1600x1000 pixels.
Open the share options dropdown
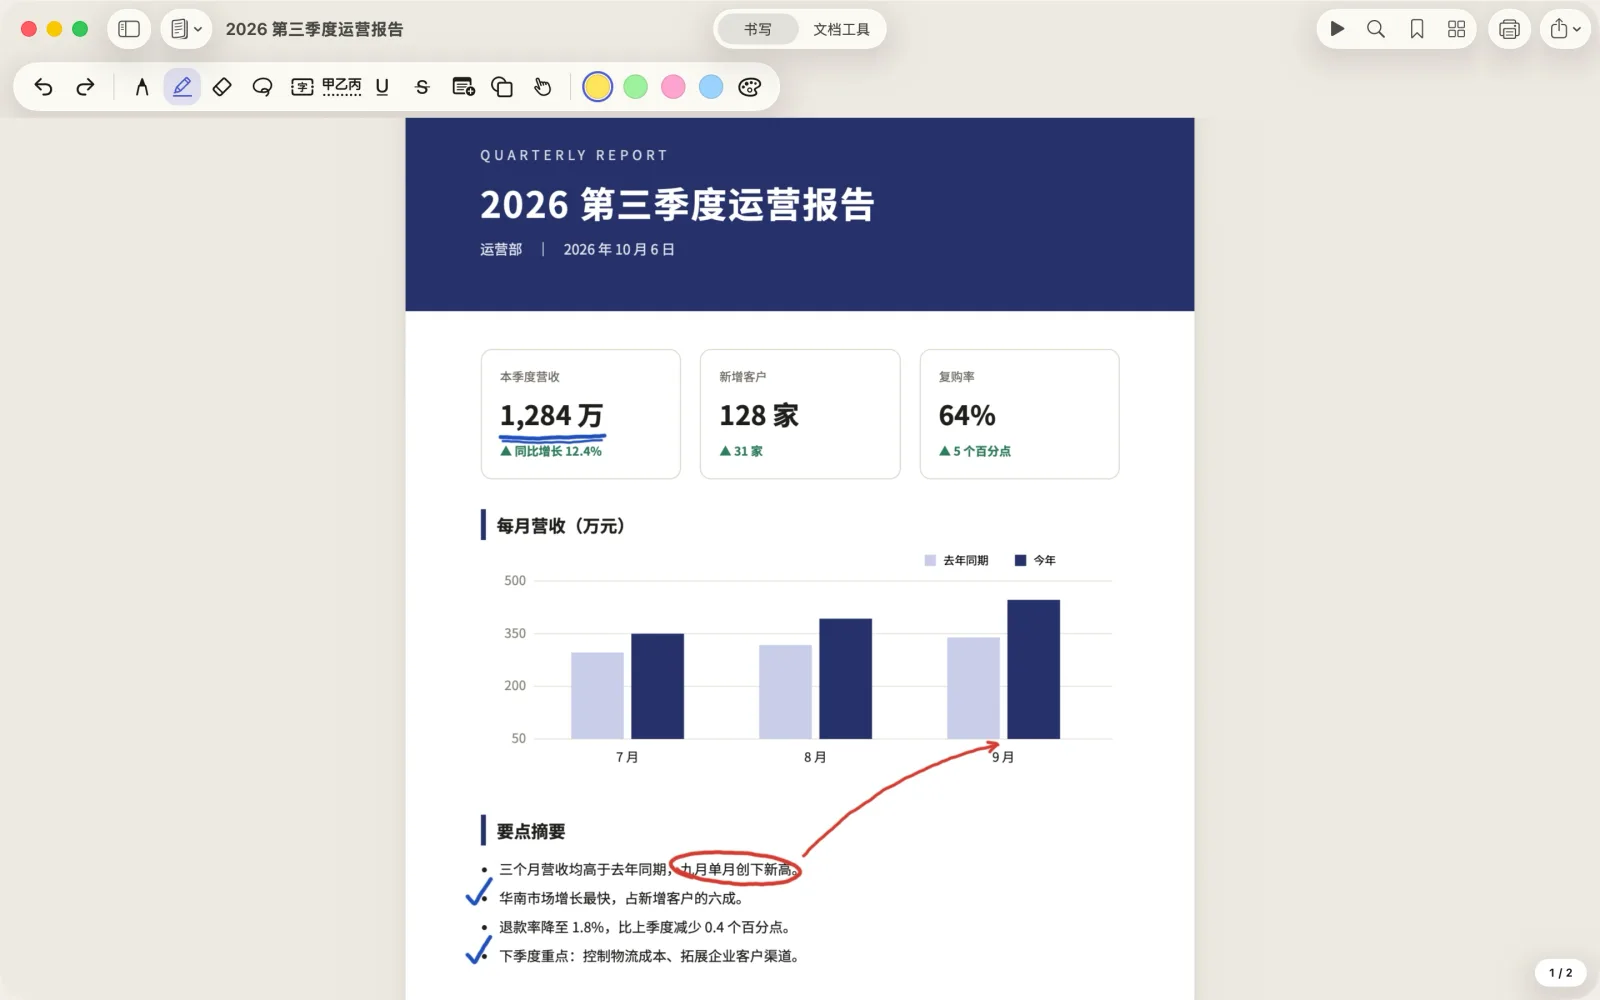(x=1565, y=29)
